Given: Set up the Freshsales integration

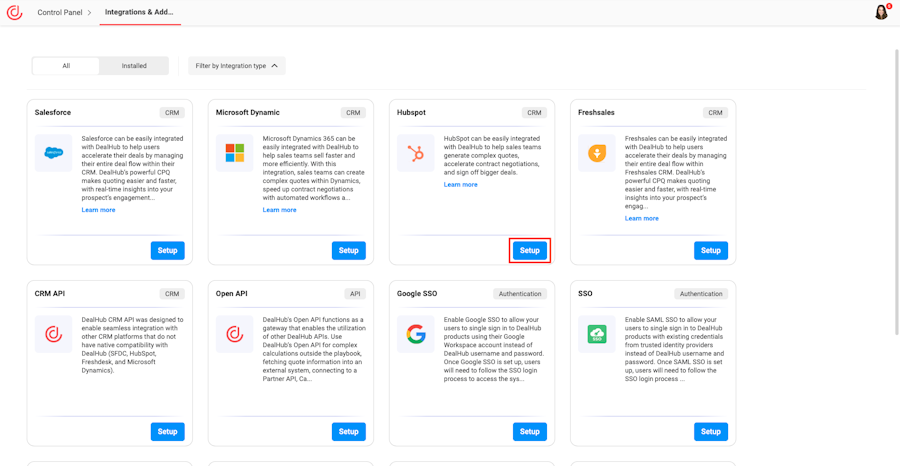Looking at the screenshot, I should pyautogui.click(x=711, y=251).
